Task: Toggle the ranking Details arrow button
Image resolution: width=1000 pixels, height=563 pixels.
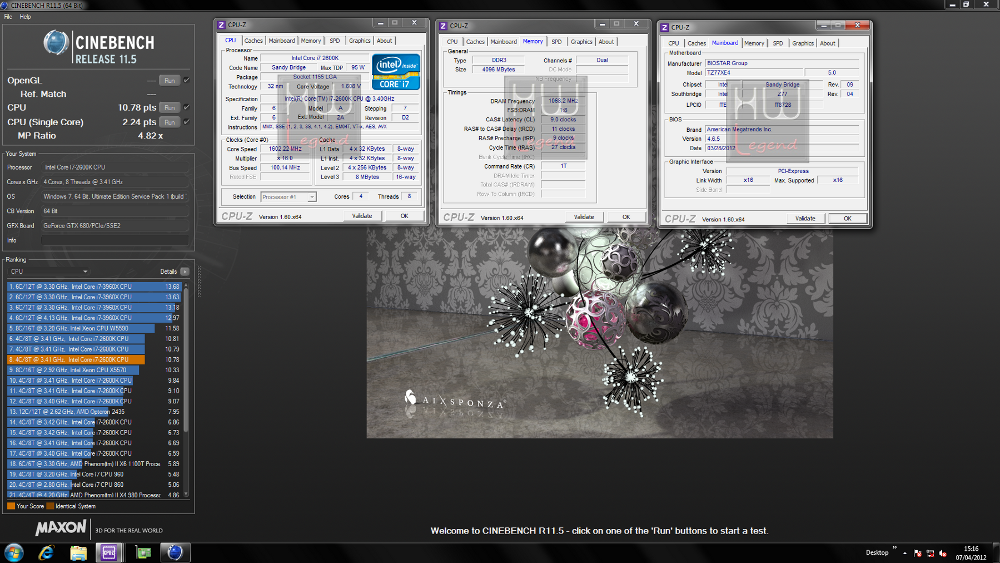Action: 185,272
